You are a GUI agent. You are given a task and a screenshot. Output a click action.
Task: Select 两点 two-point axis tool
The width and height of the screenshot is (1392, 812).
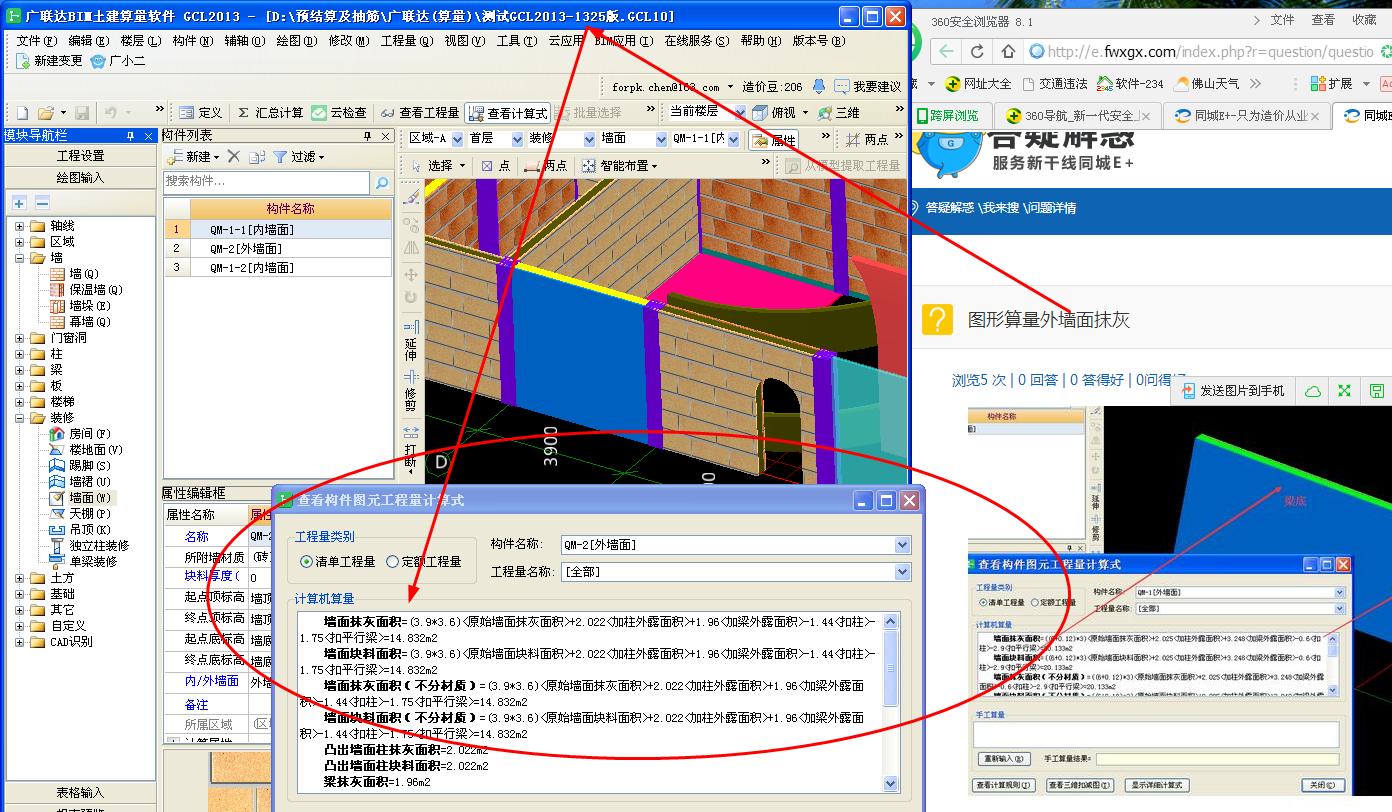866,140
